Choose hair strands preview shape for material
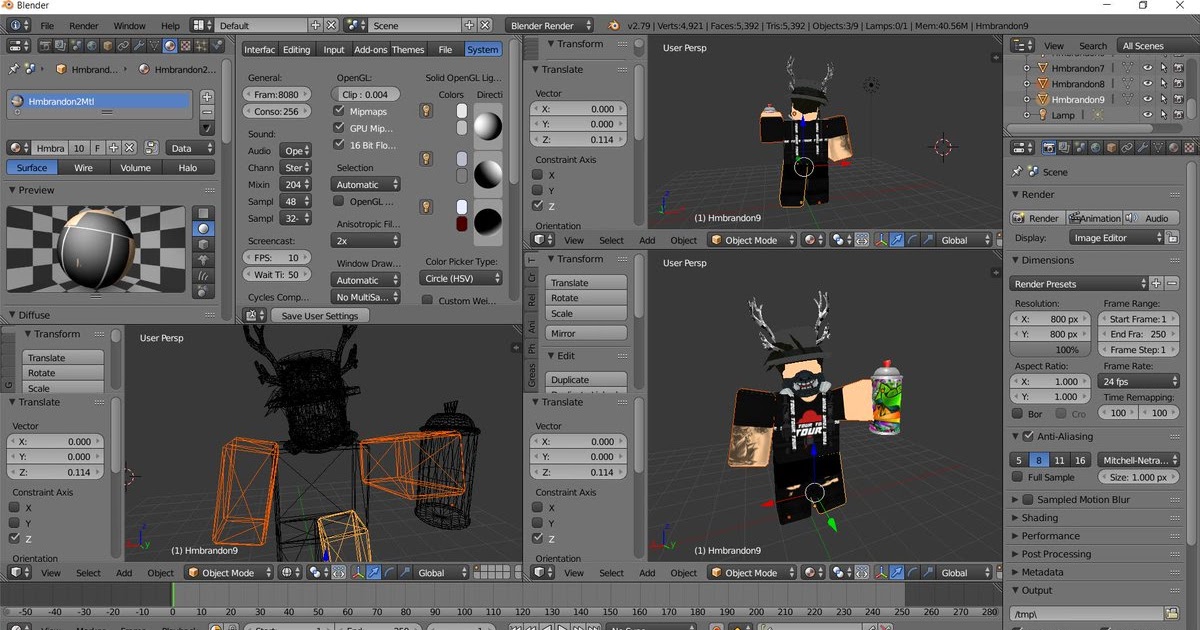The height and width of the screenshot is (630, 1200). [204, 276]
